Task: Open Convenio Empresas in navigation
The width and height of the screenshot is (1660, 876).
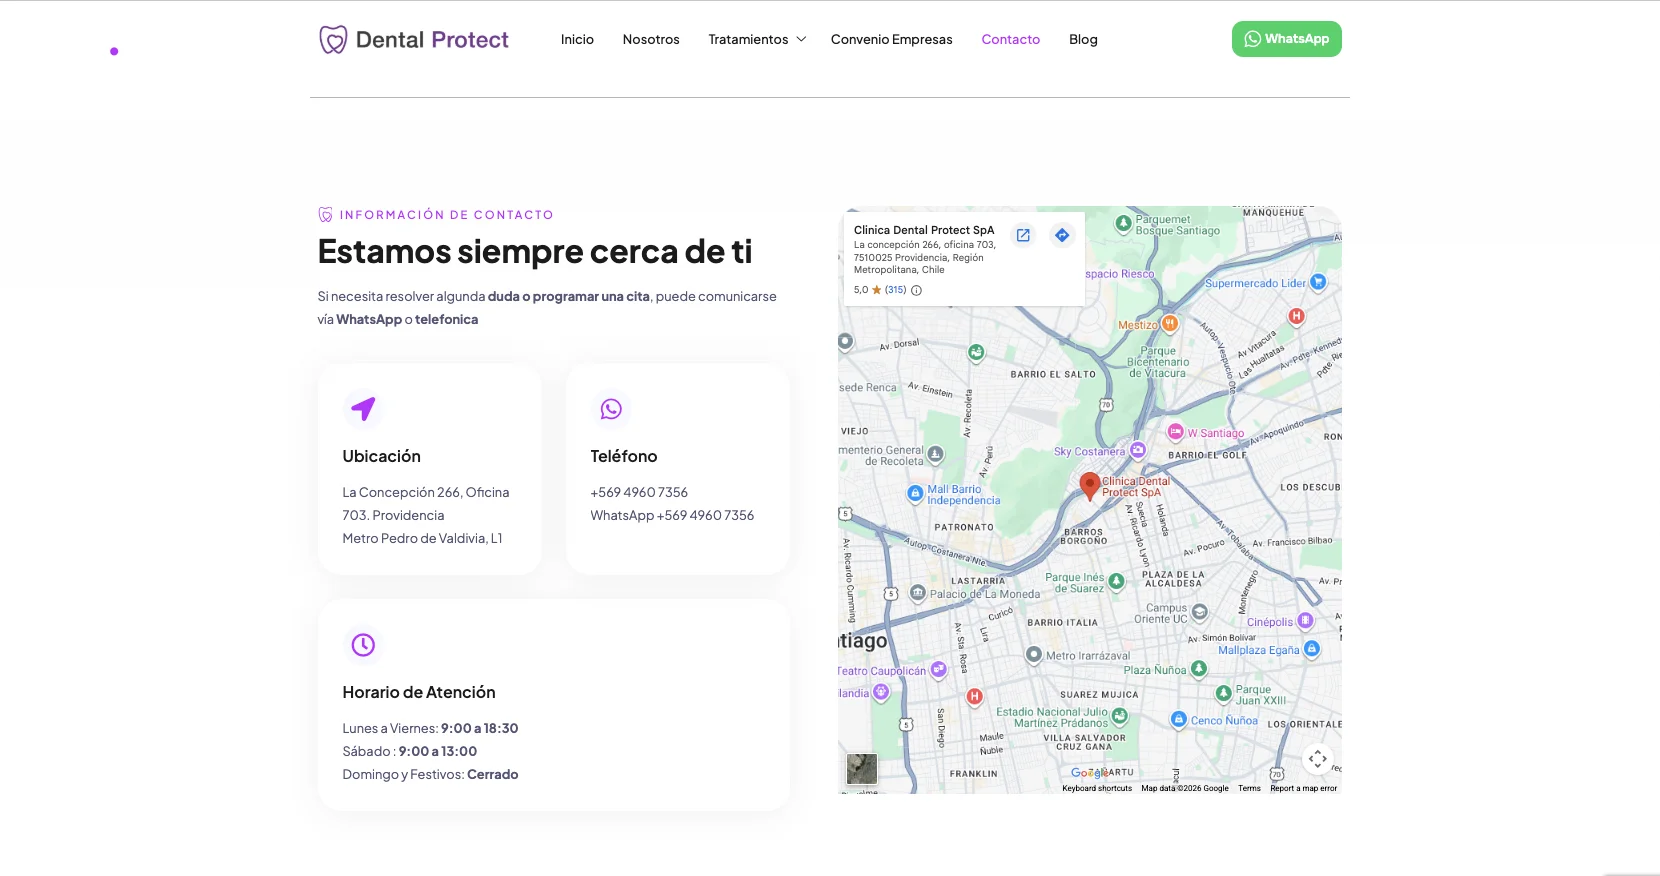Action: [x=891, y=40]
